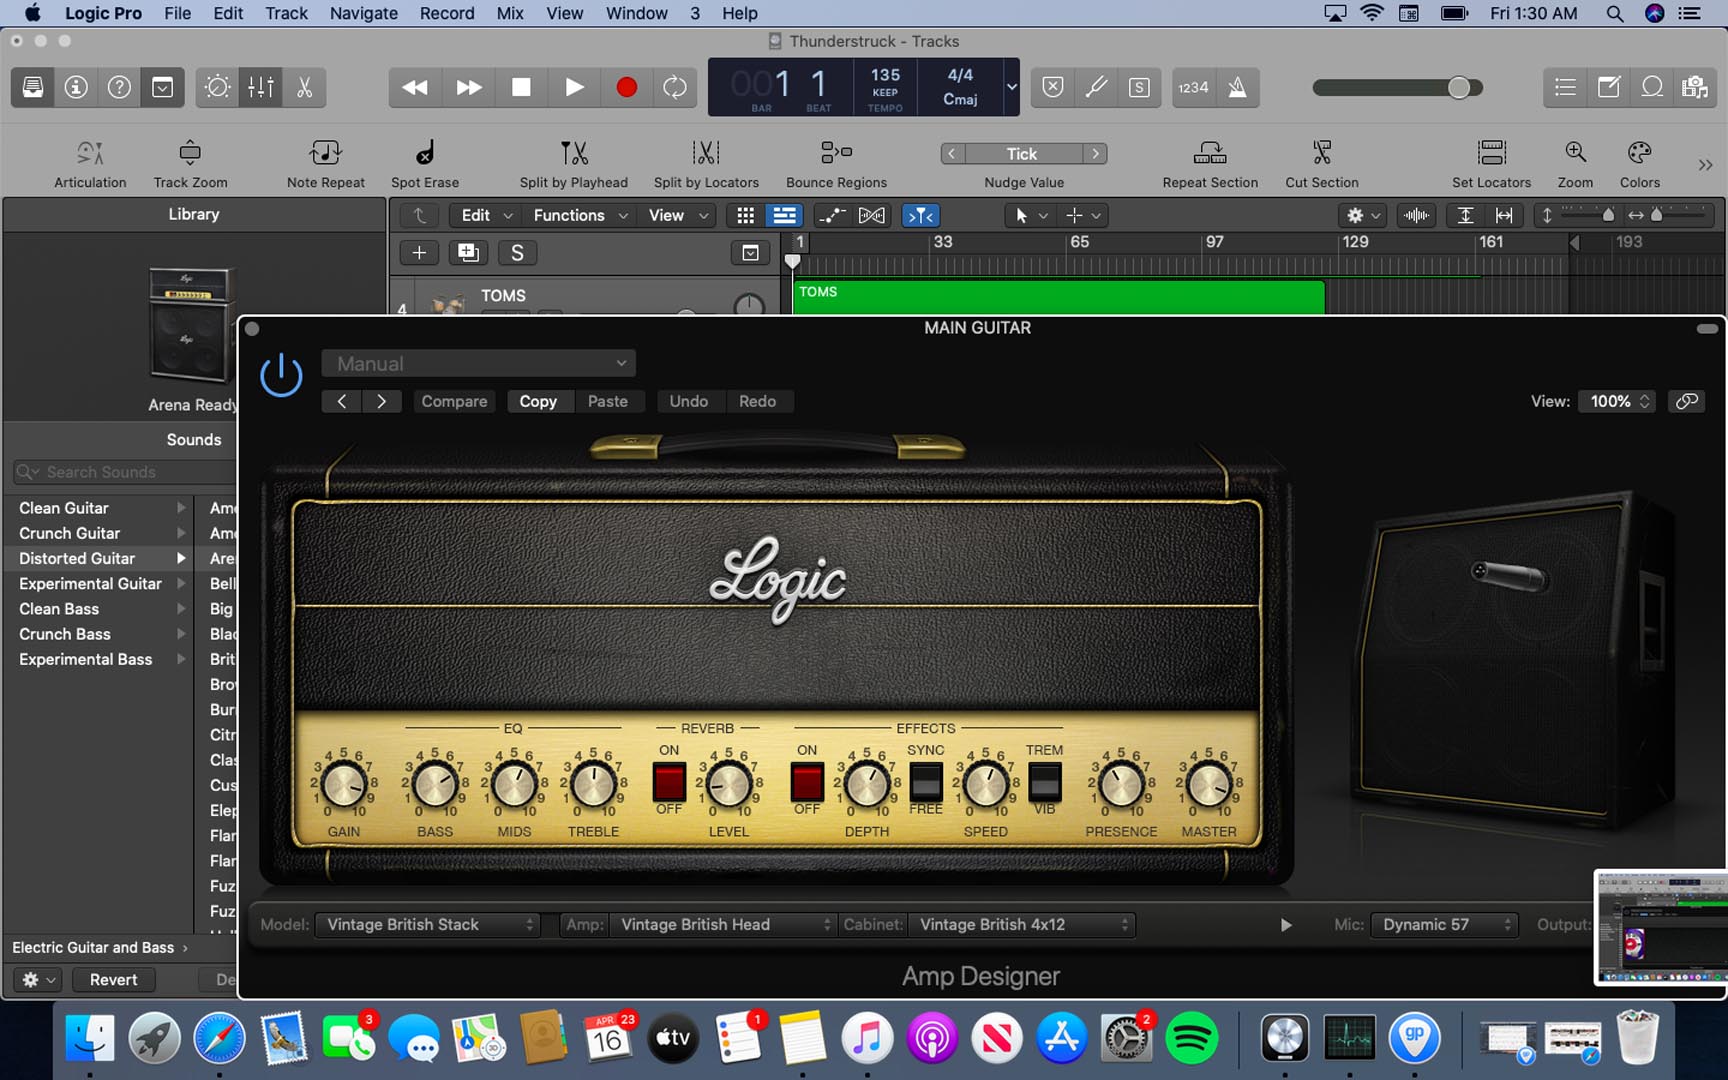Open the Functions dropdown in Tracks area
This screenshot has width=1728, height=1080.
pos(580,215)
